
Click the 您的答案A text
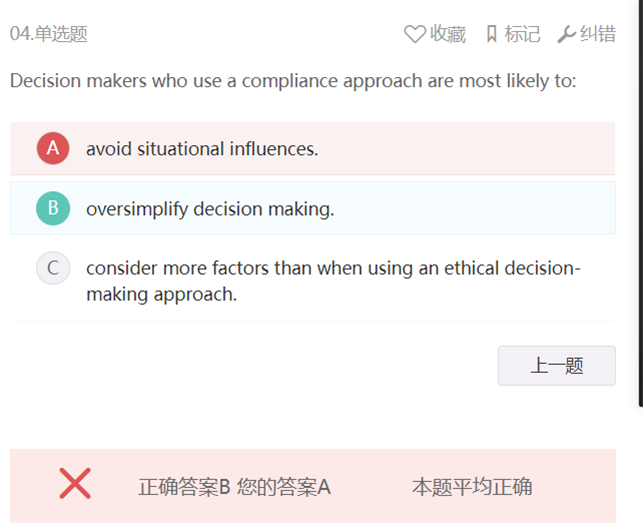pos(284,487)
